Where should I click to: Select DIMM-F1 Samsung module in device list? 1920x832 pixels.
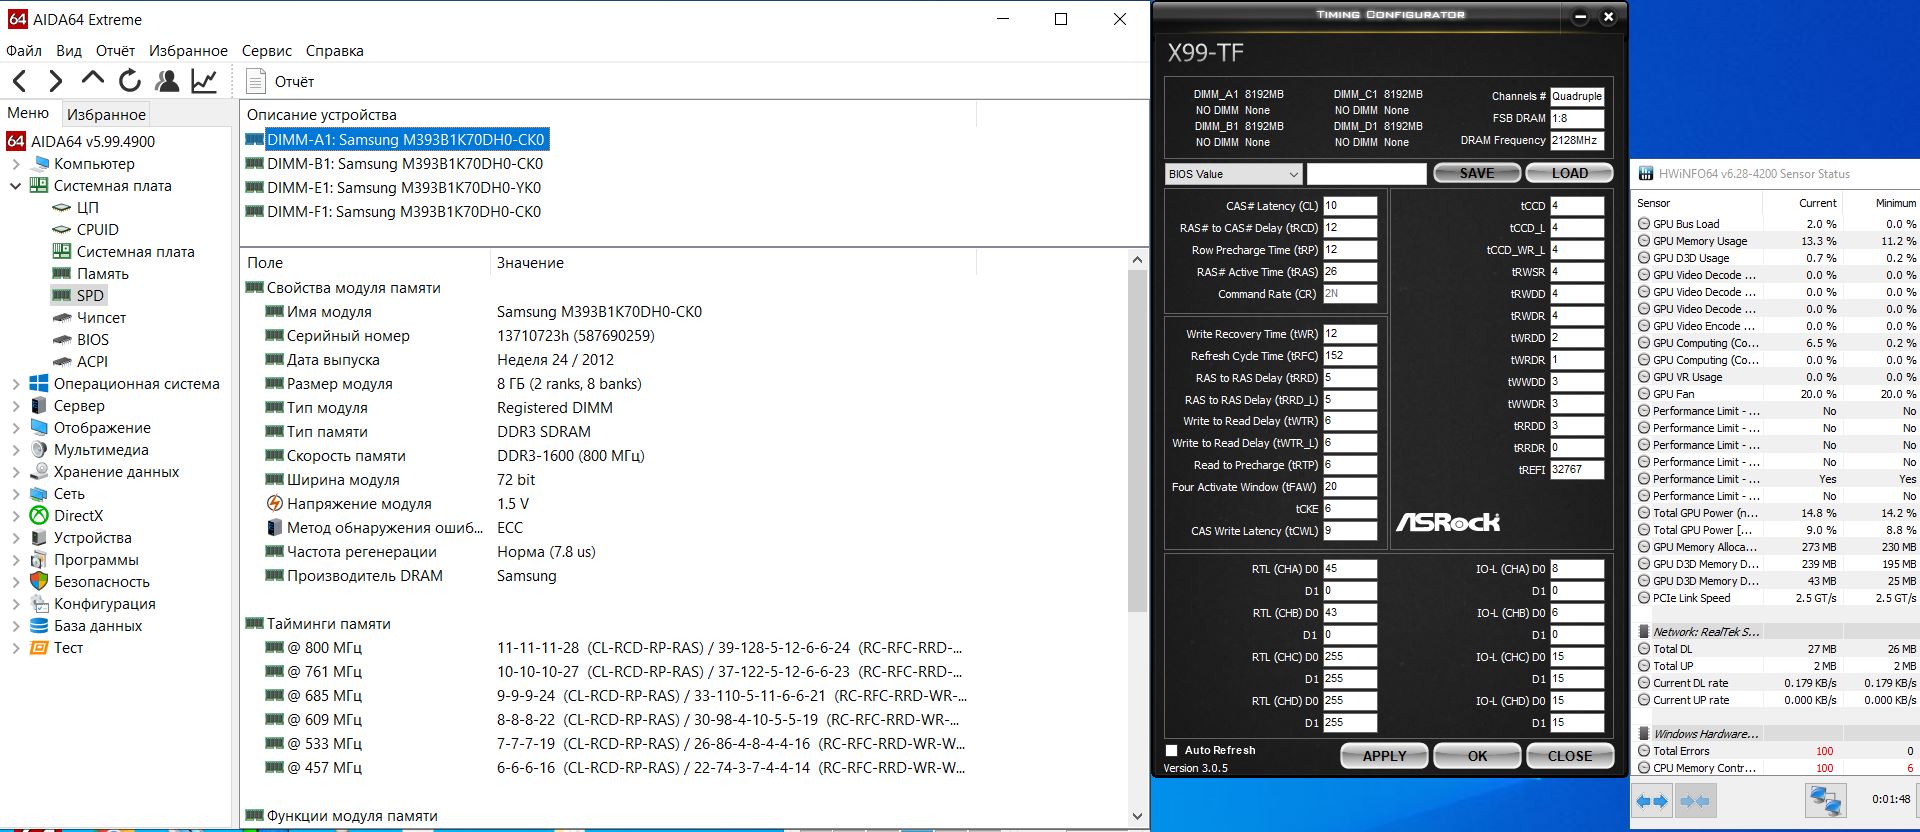click(x=404, y=211)
